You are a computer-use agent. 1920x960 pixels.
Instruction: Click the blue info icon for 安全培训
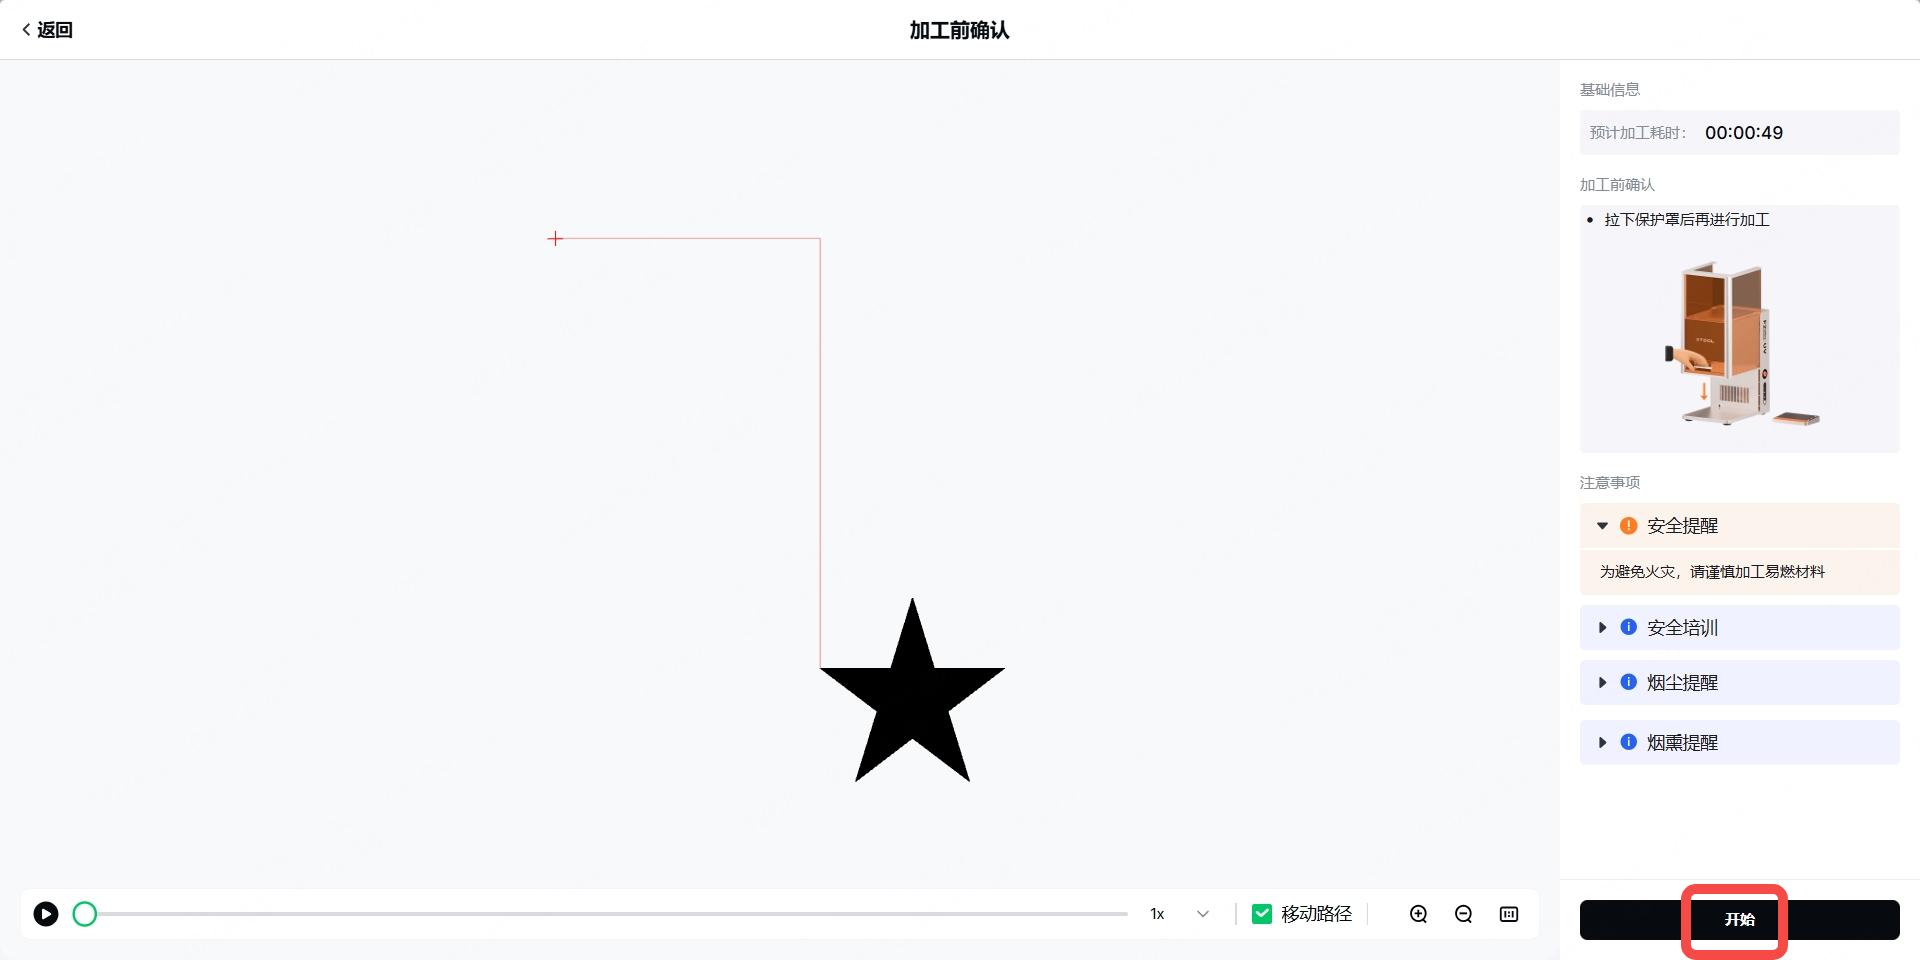pos(1629,627)
